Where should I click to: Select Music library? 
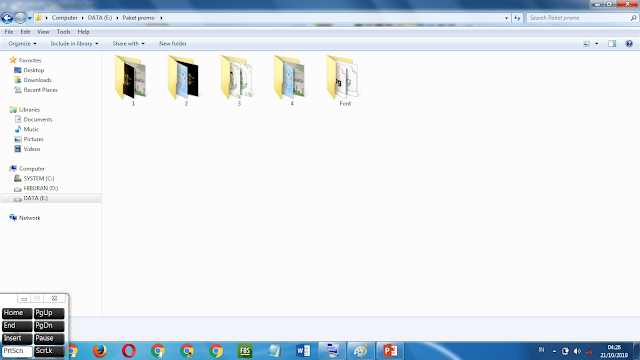point(27,129)
